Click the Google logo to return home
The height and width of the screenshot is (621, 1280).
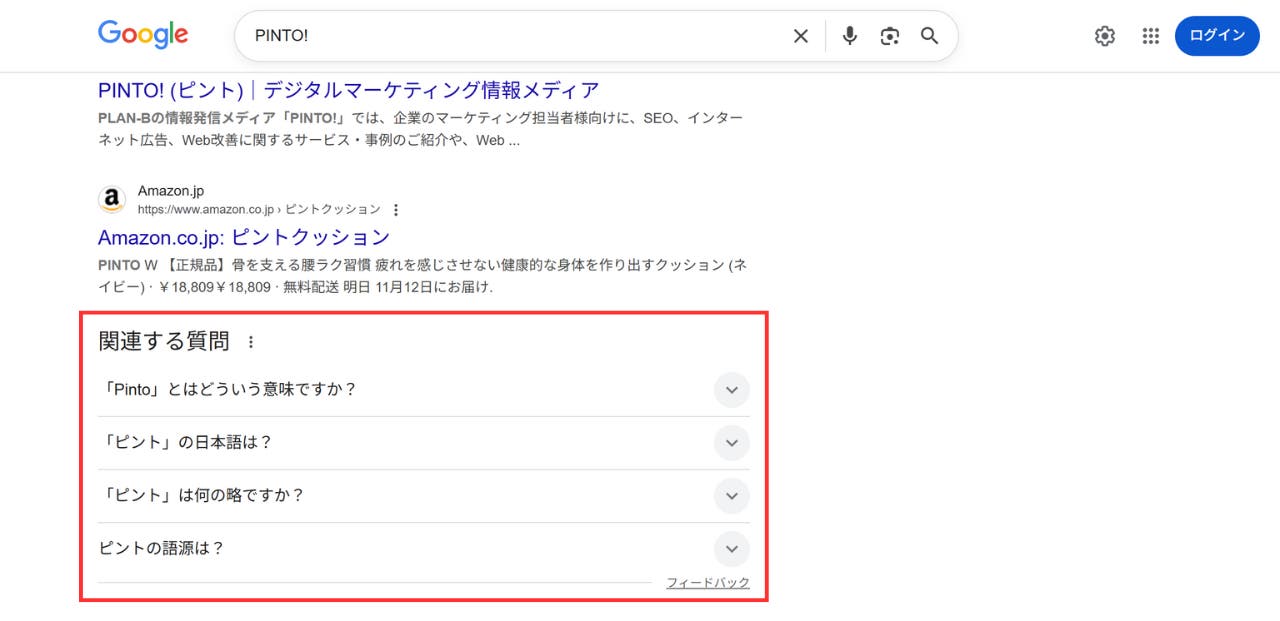[x=142, y=35]
